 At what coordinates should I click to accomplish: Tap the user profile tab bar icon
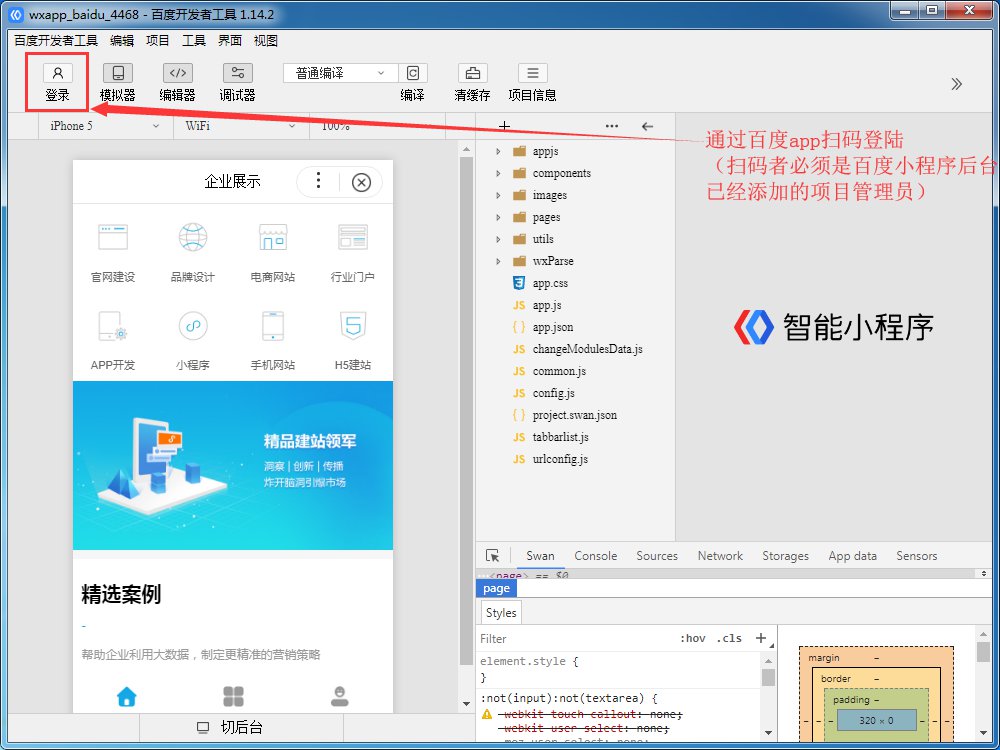coord(340,696)
